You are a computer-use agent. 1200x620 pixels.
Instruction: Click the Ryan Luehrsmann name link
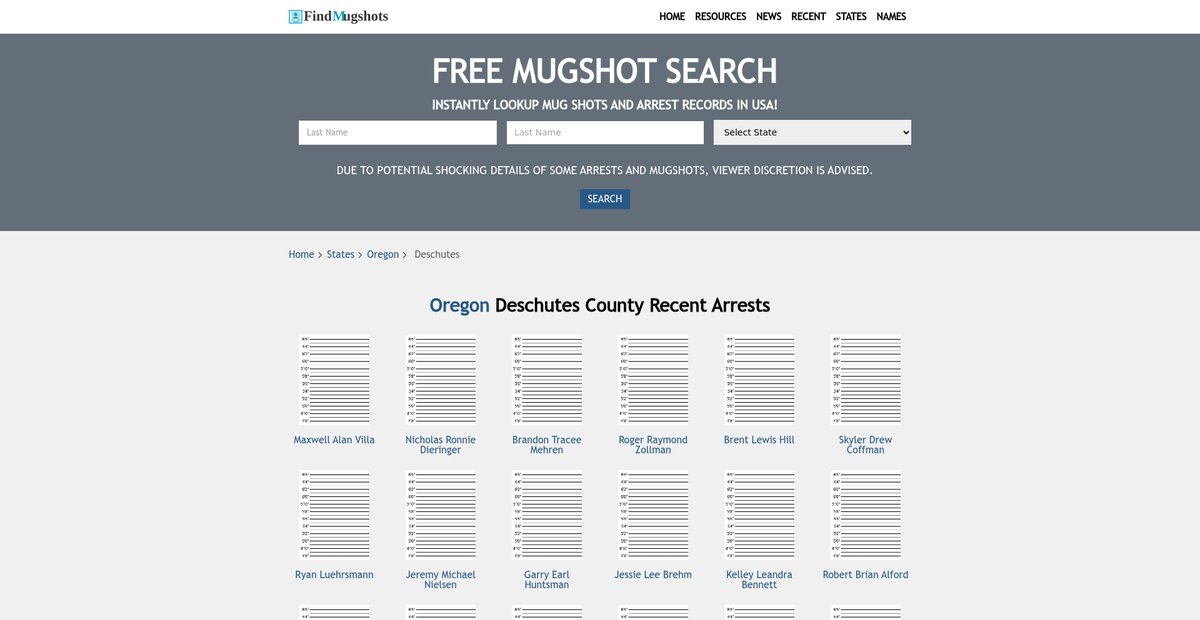point(334,575)
